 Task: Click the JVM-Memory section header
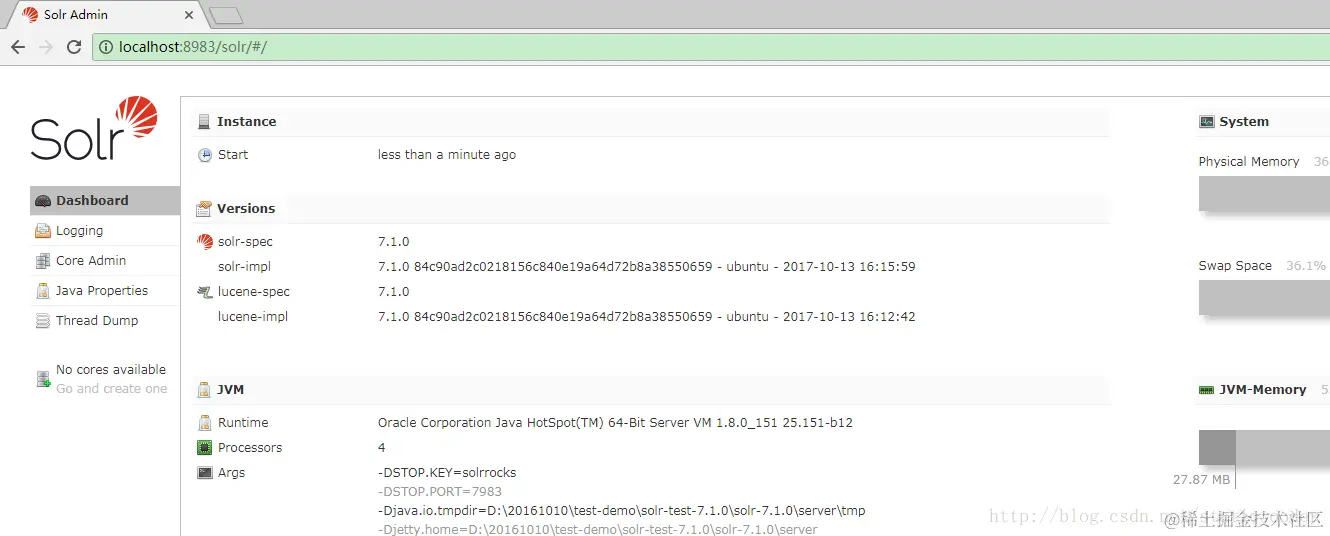point(1262,390)
